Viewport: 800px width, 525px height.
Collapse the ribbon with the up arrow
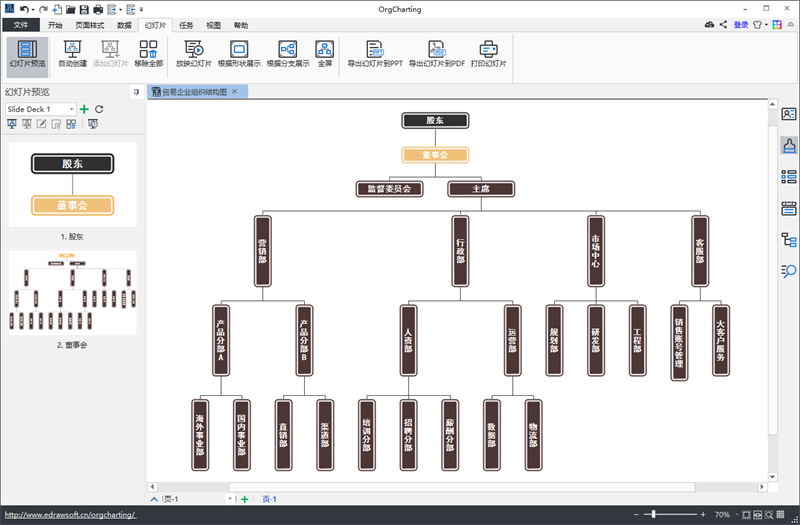coord(790,24)
